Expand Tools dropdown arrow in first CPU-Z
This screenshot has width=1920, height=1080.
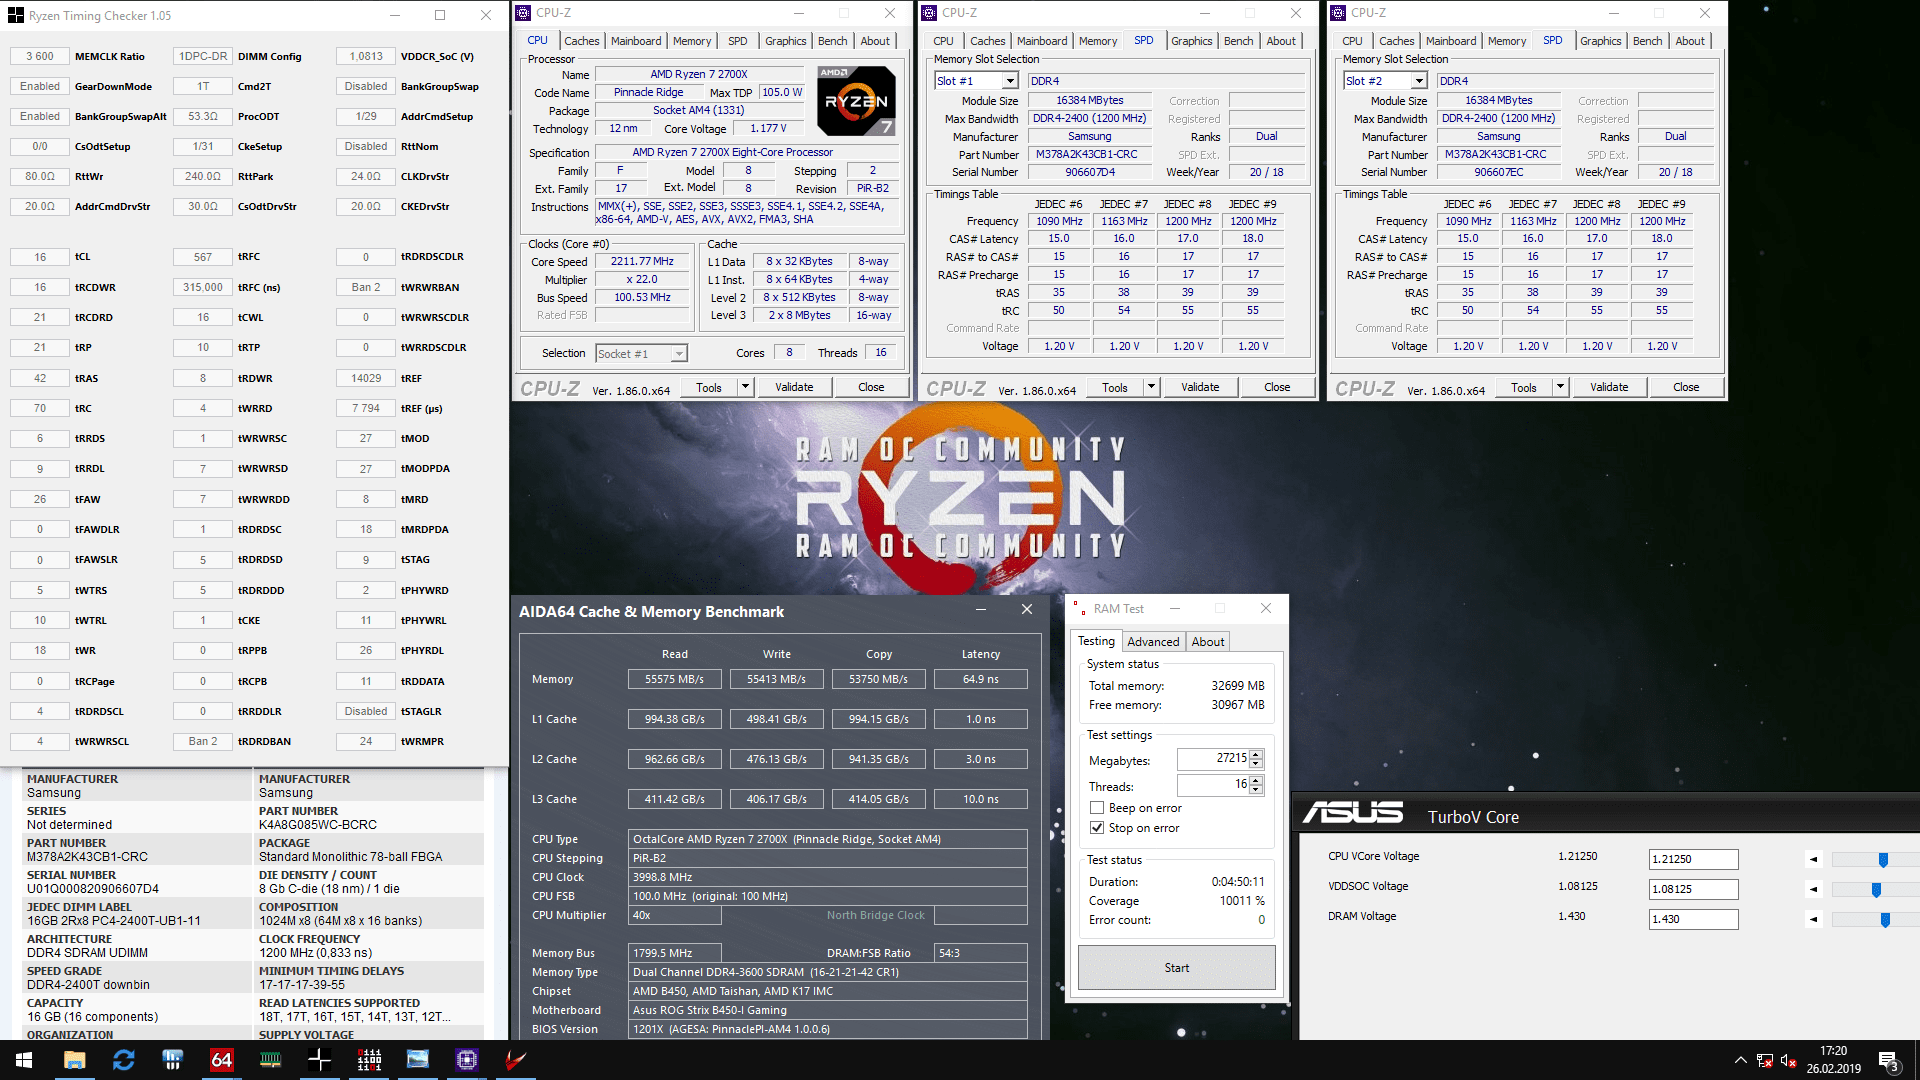744,387
